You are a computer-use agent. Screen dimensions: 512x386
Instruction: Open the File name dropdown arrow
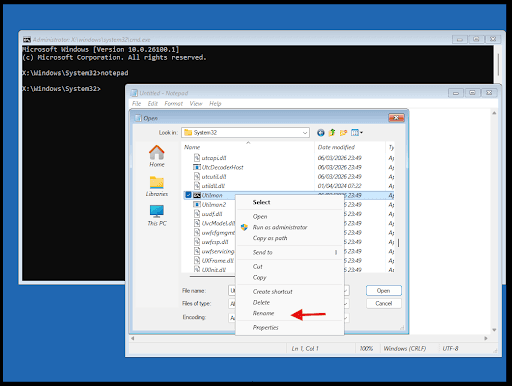coord(346,291)
